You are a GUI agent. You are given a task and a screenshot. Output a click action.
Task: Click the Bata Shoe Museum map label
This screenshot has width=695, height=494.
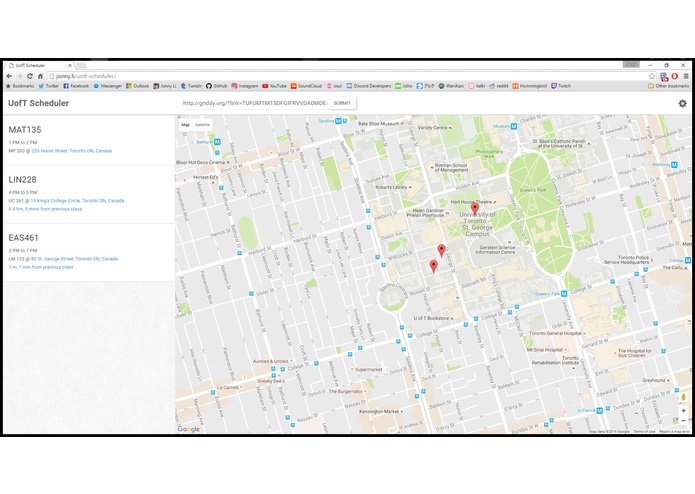coord(379,124)
